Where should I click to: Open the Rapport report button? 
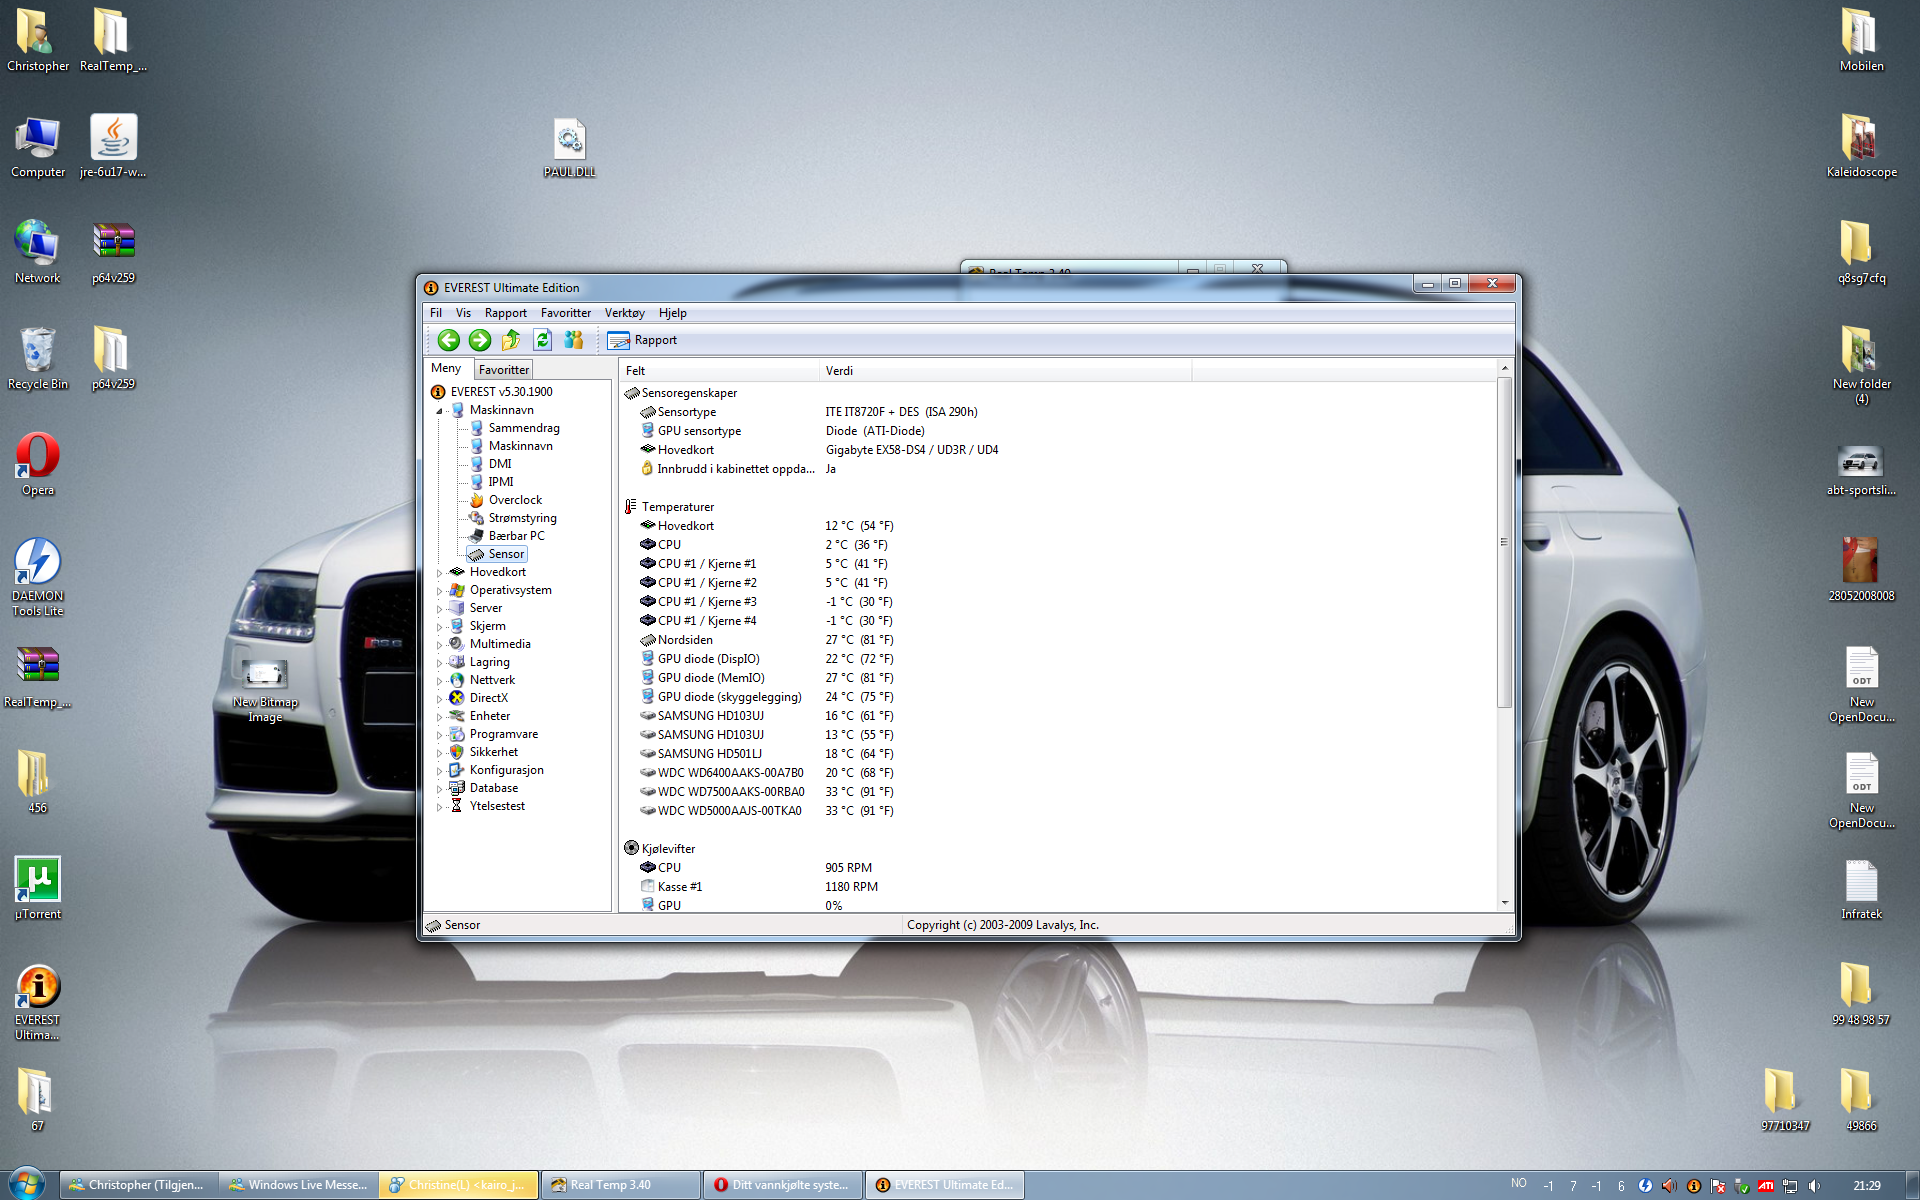(x=642, y=340)
